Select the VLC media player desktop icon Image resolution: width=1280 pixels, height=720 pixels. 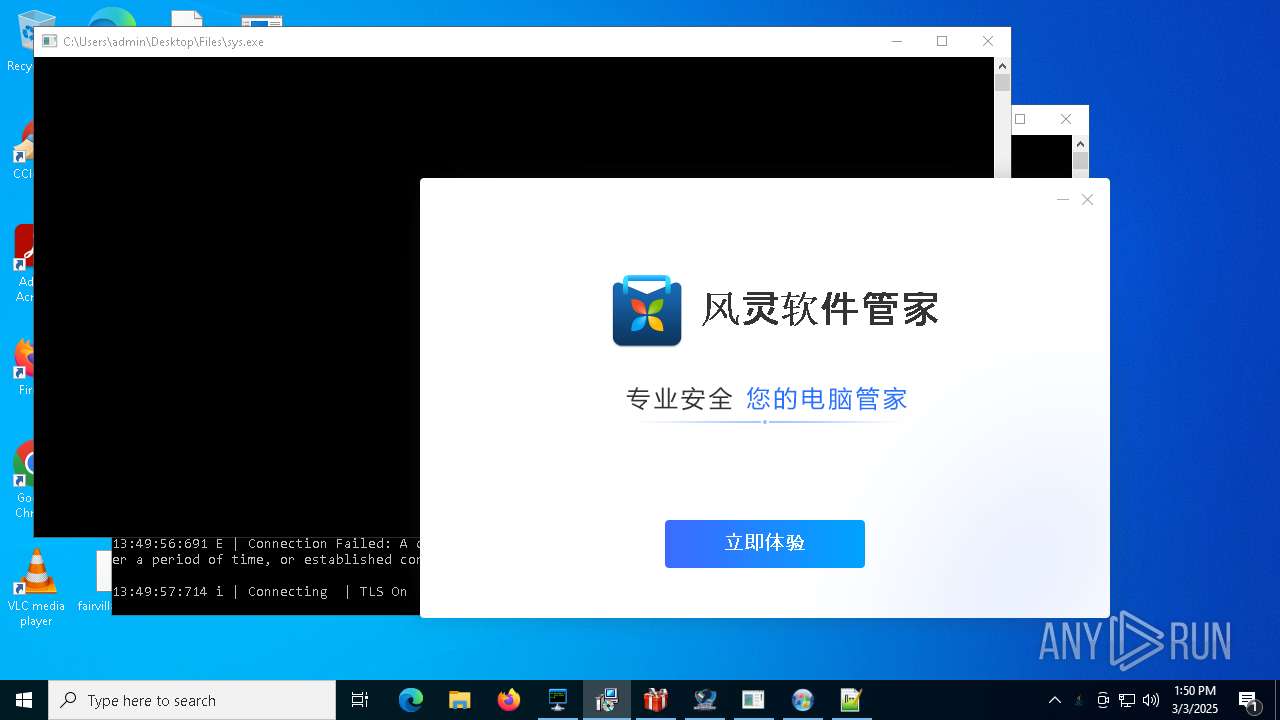(36, 588)
